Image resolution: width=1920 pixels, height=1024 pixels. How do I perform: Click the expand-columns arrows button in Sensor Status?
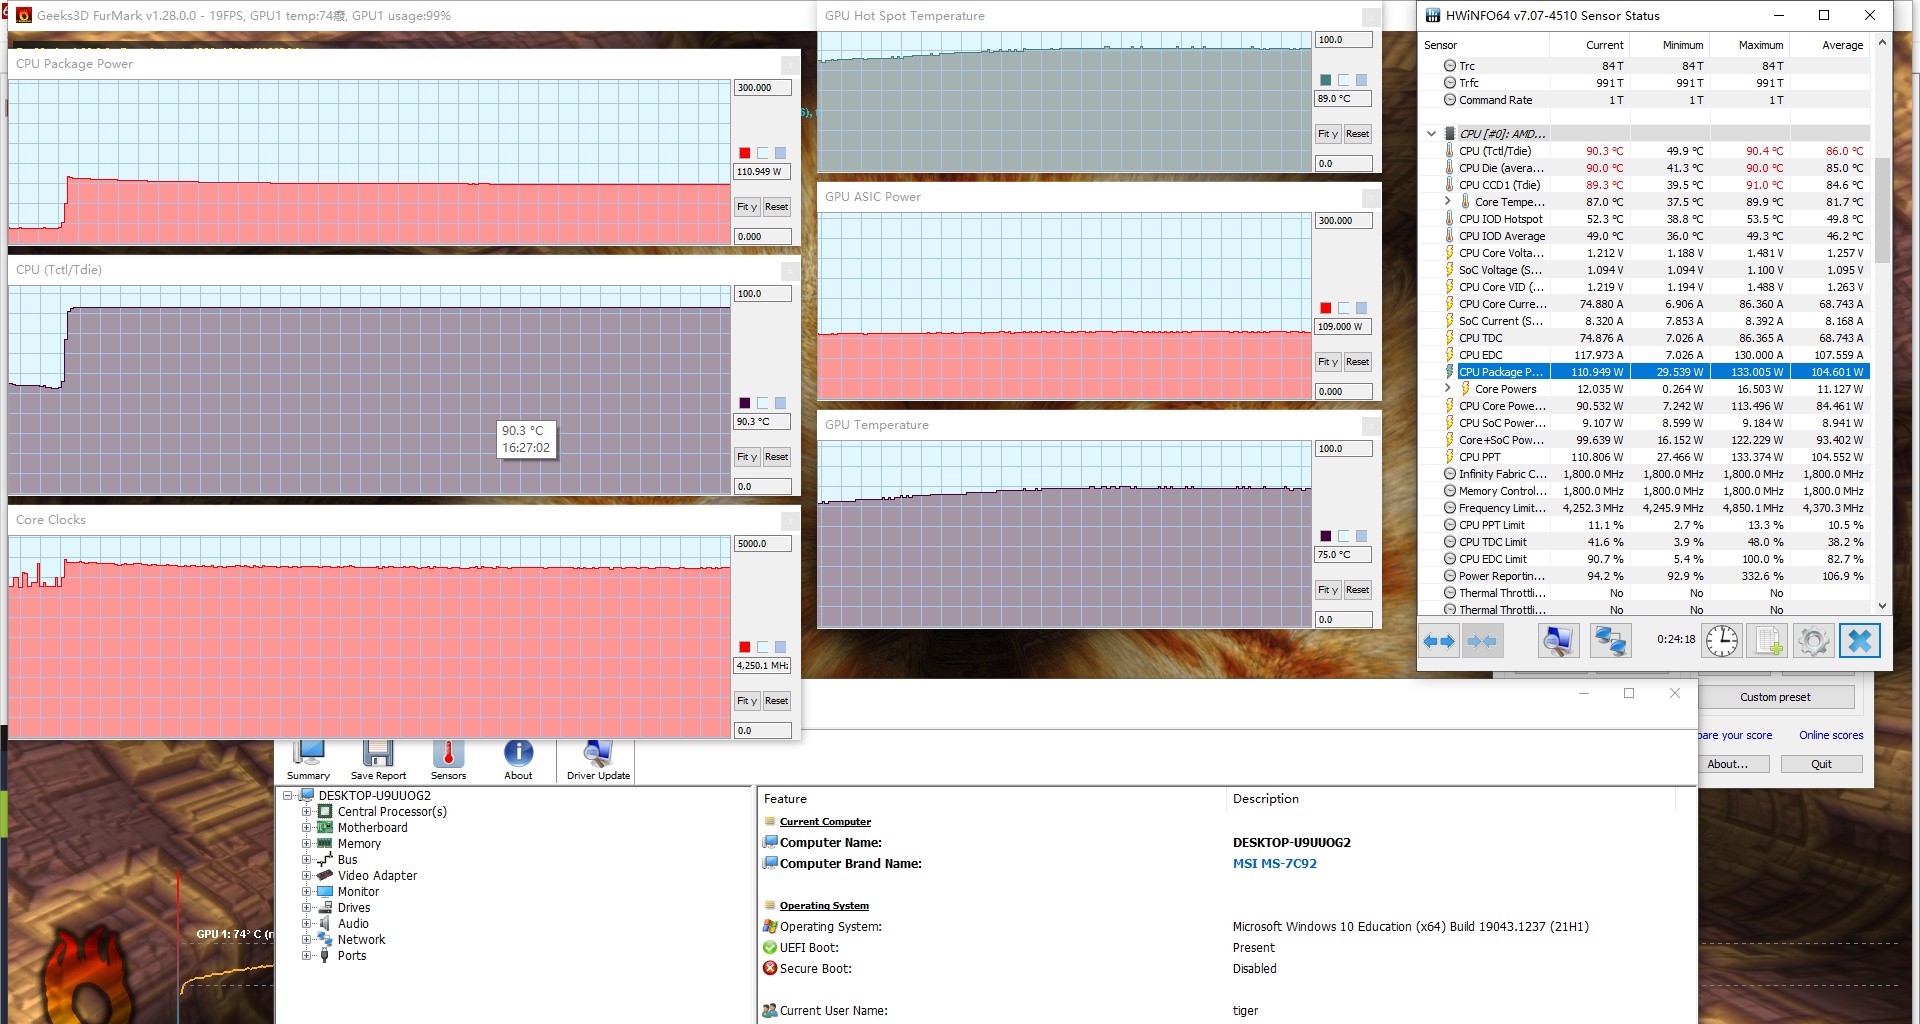[1439, 641]
